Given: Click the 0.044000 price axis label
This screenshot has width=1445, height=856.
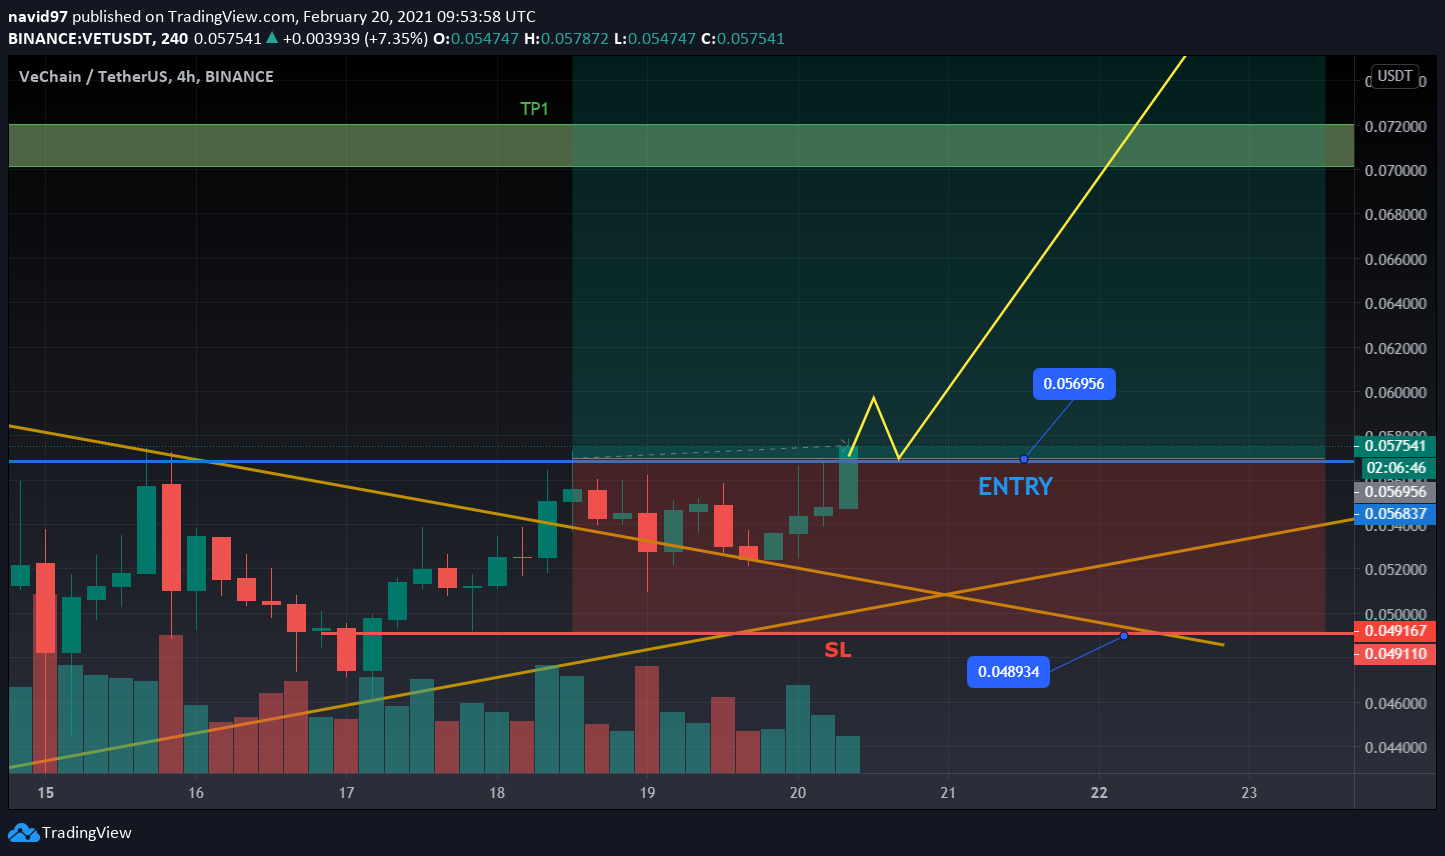Looking at the screenshot, I should point(1396,748).
